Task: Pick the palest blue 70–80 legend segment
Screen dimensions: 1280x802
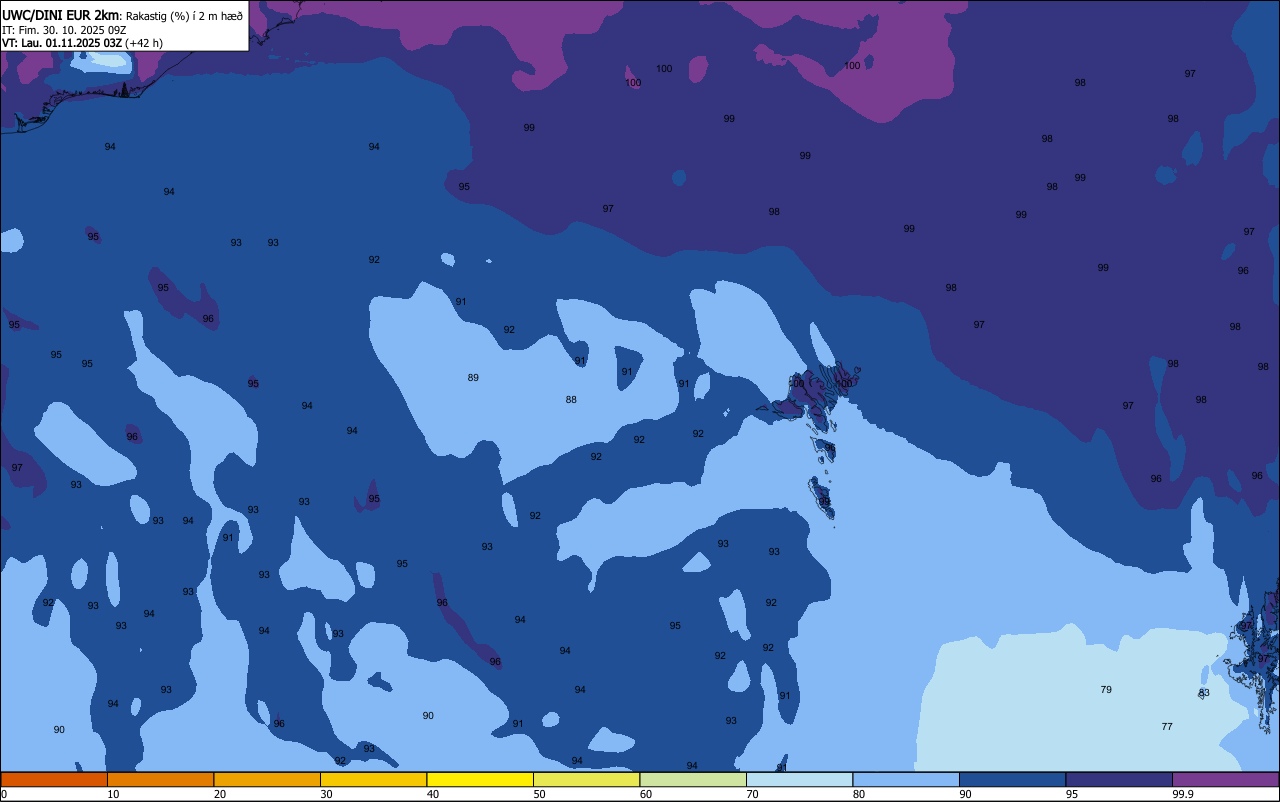Action: (x=799, y=779)
